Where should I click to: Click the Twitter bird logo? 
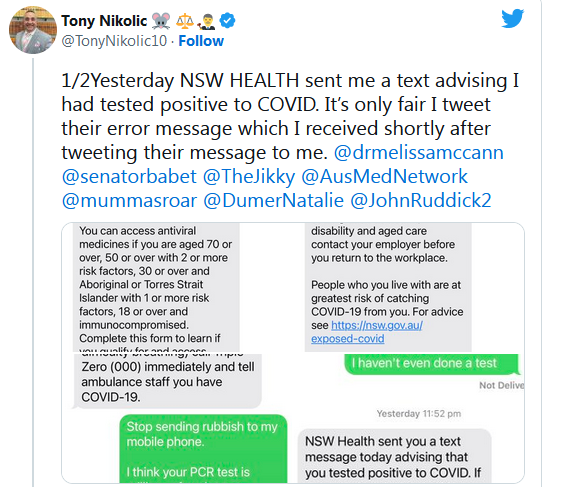(x=513, y=18)
